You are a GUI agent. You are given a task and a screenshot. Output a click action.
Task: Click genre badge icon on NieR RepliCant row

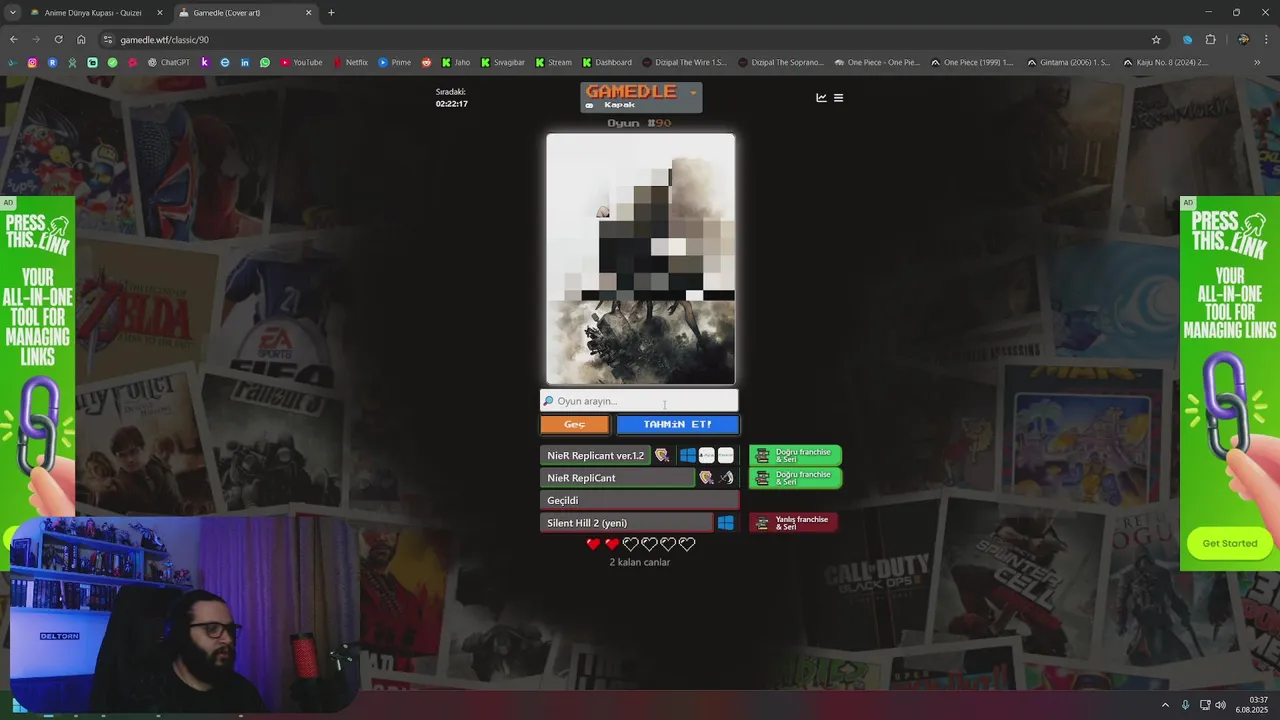[x=706, y=478]
